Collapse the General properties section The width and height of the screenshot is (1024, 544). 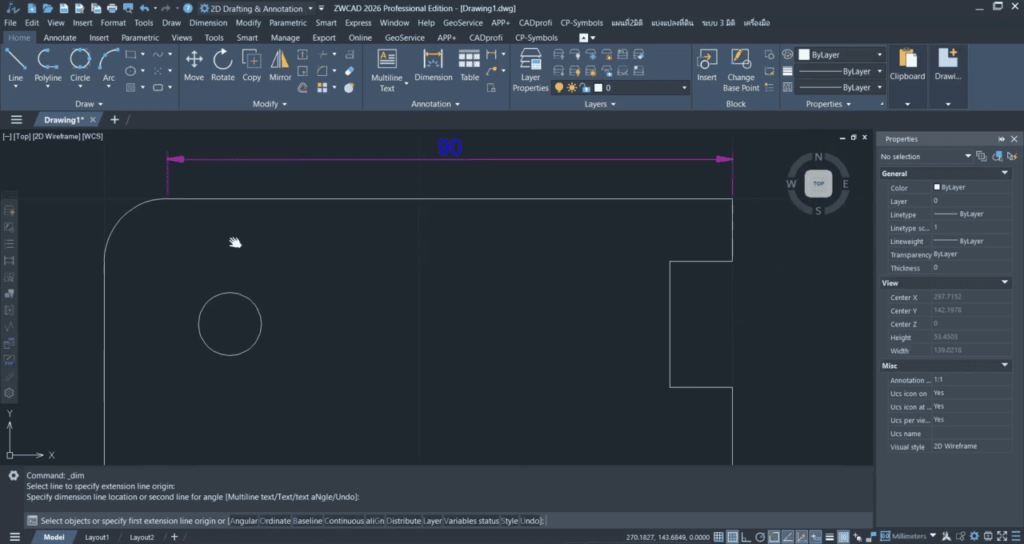click(x=1005, y=173)
